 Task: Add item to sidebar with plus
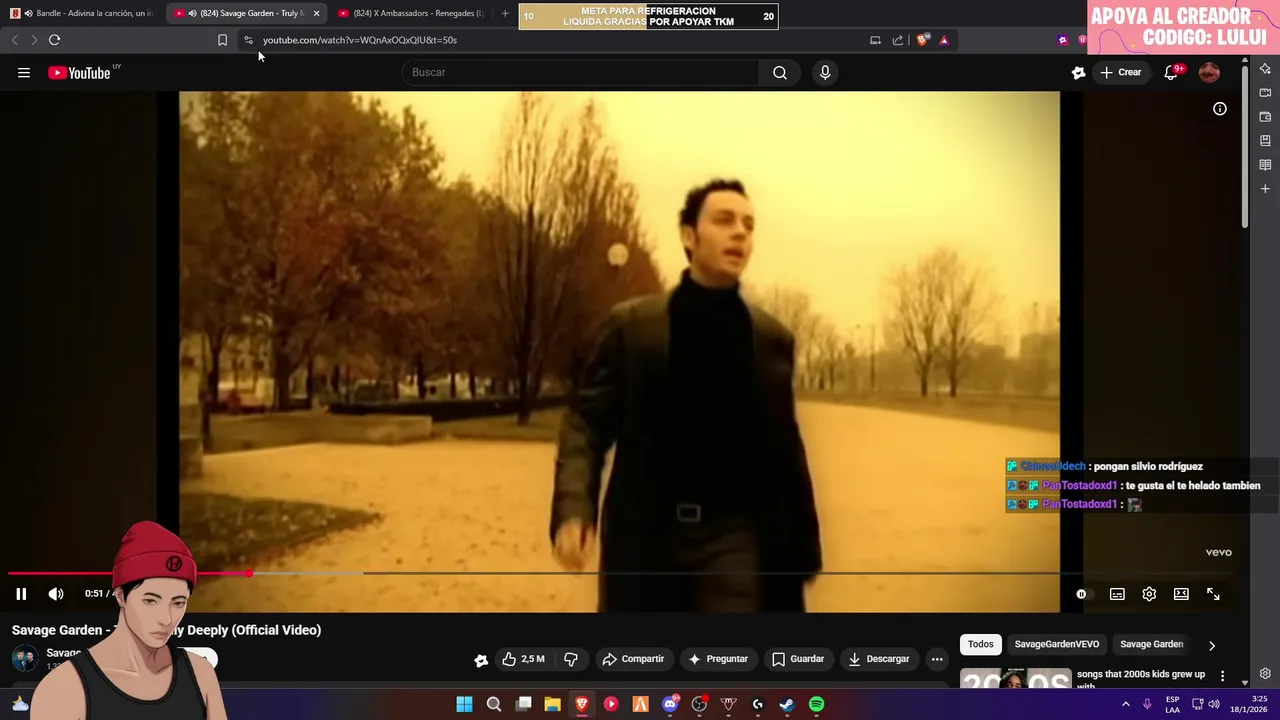1265,189
